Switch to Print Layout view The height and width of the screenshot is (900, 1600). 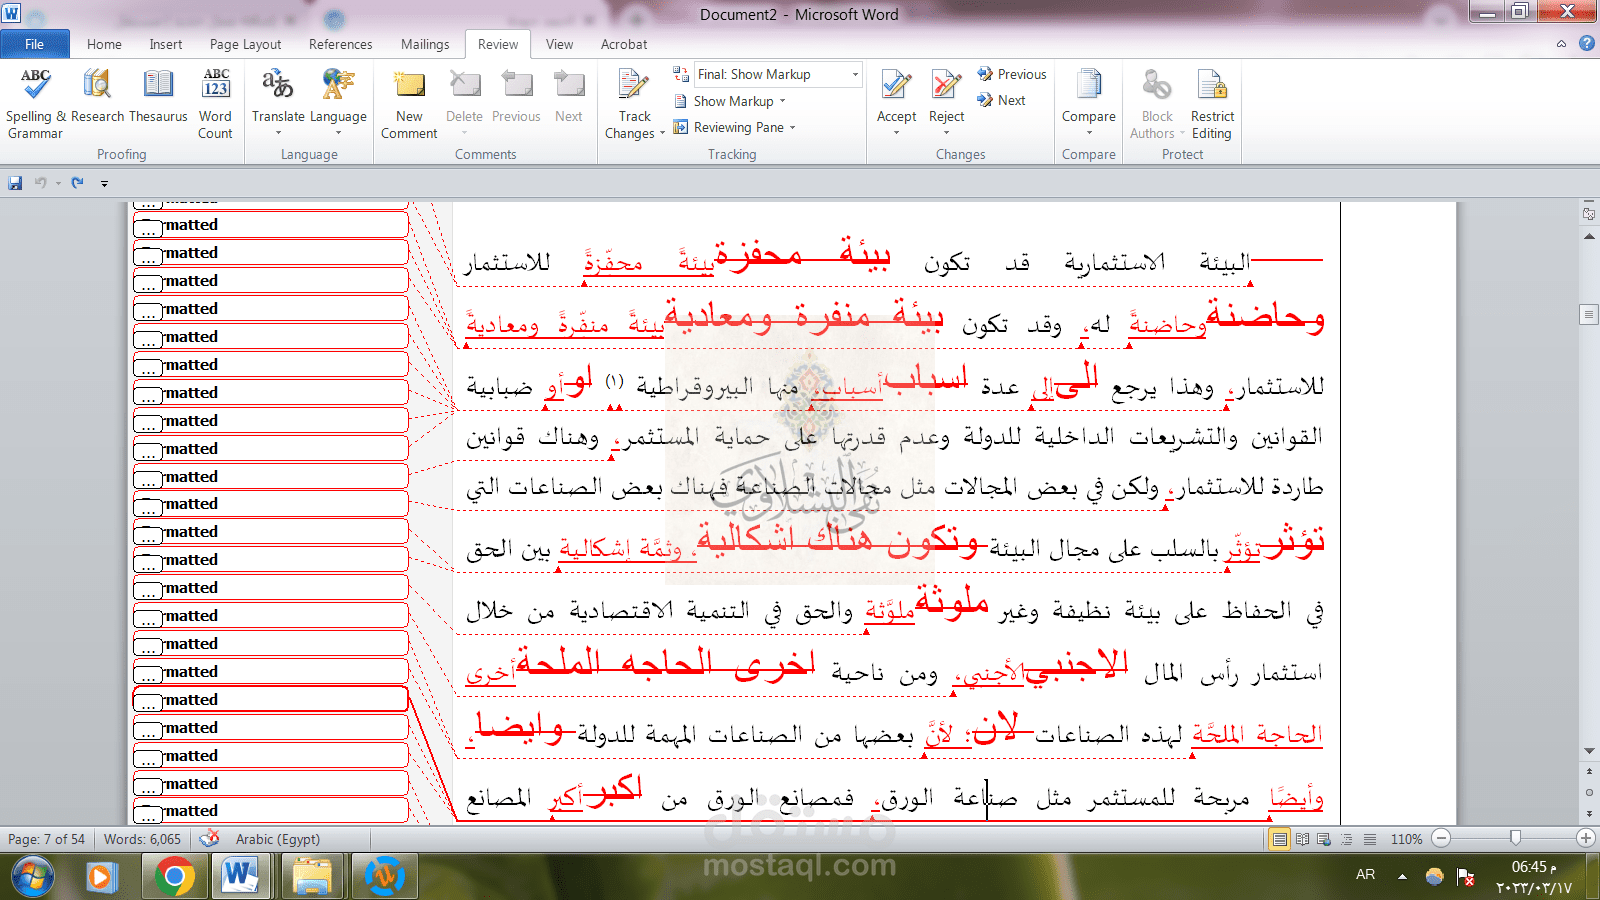1279,839
